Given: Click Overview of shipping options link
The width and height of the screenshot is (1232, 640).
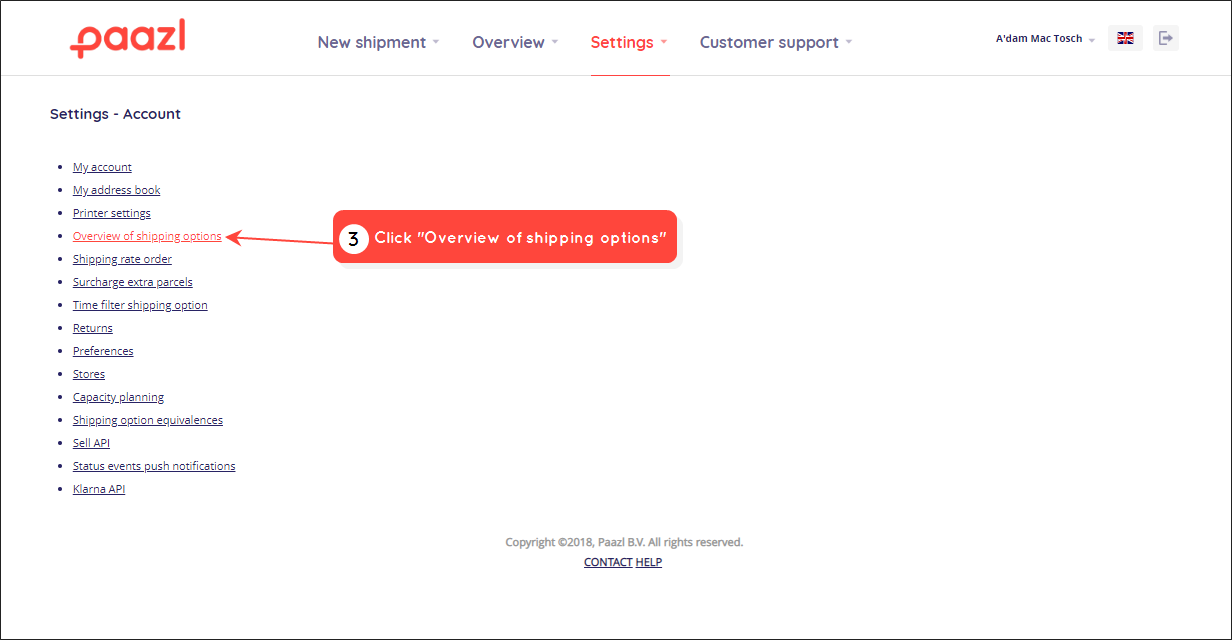Looking at the screenshot, I should 147,236.
